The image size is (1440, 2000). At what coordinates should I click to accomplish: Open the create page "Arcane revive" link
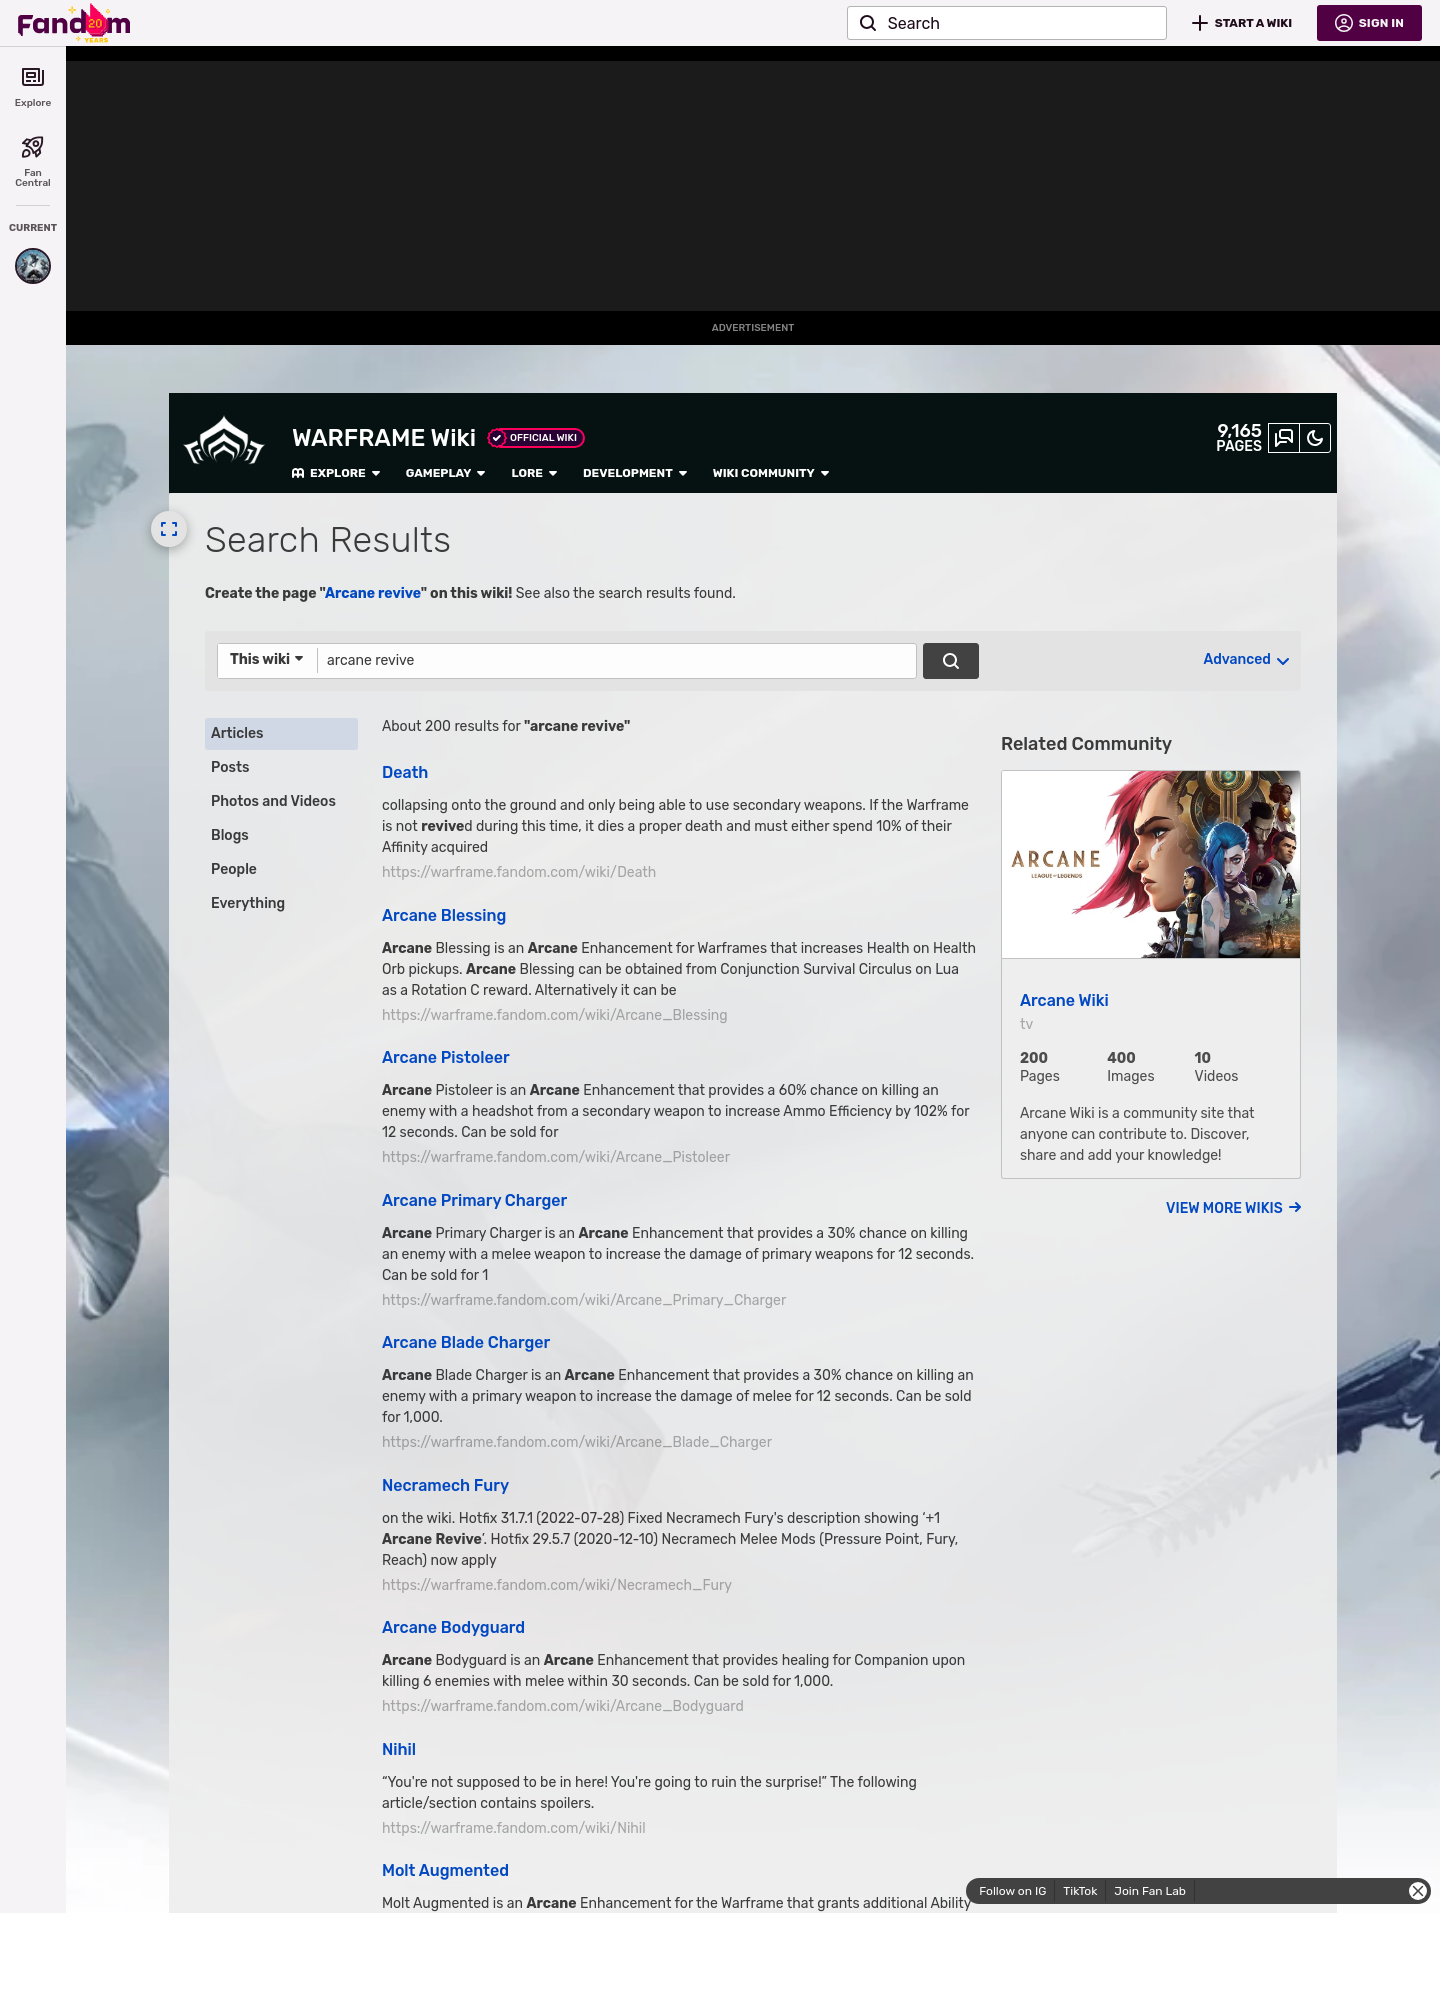(x=373, y=593)
